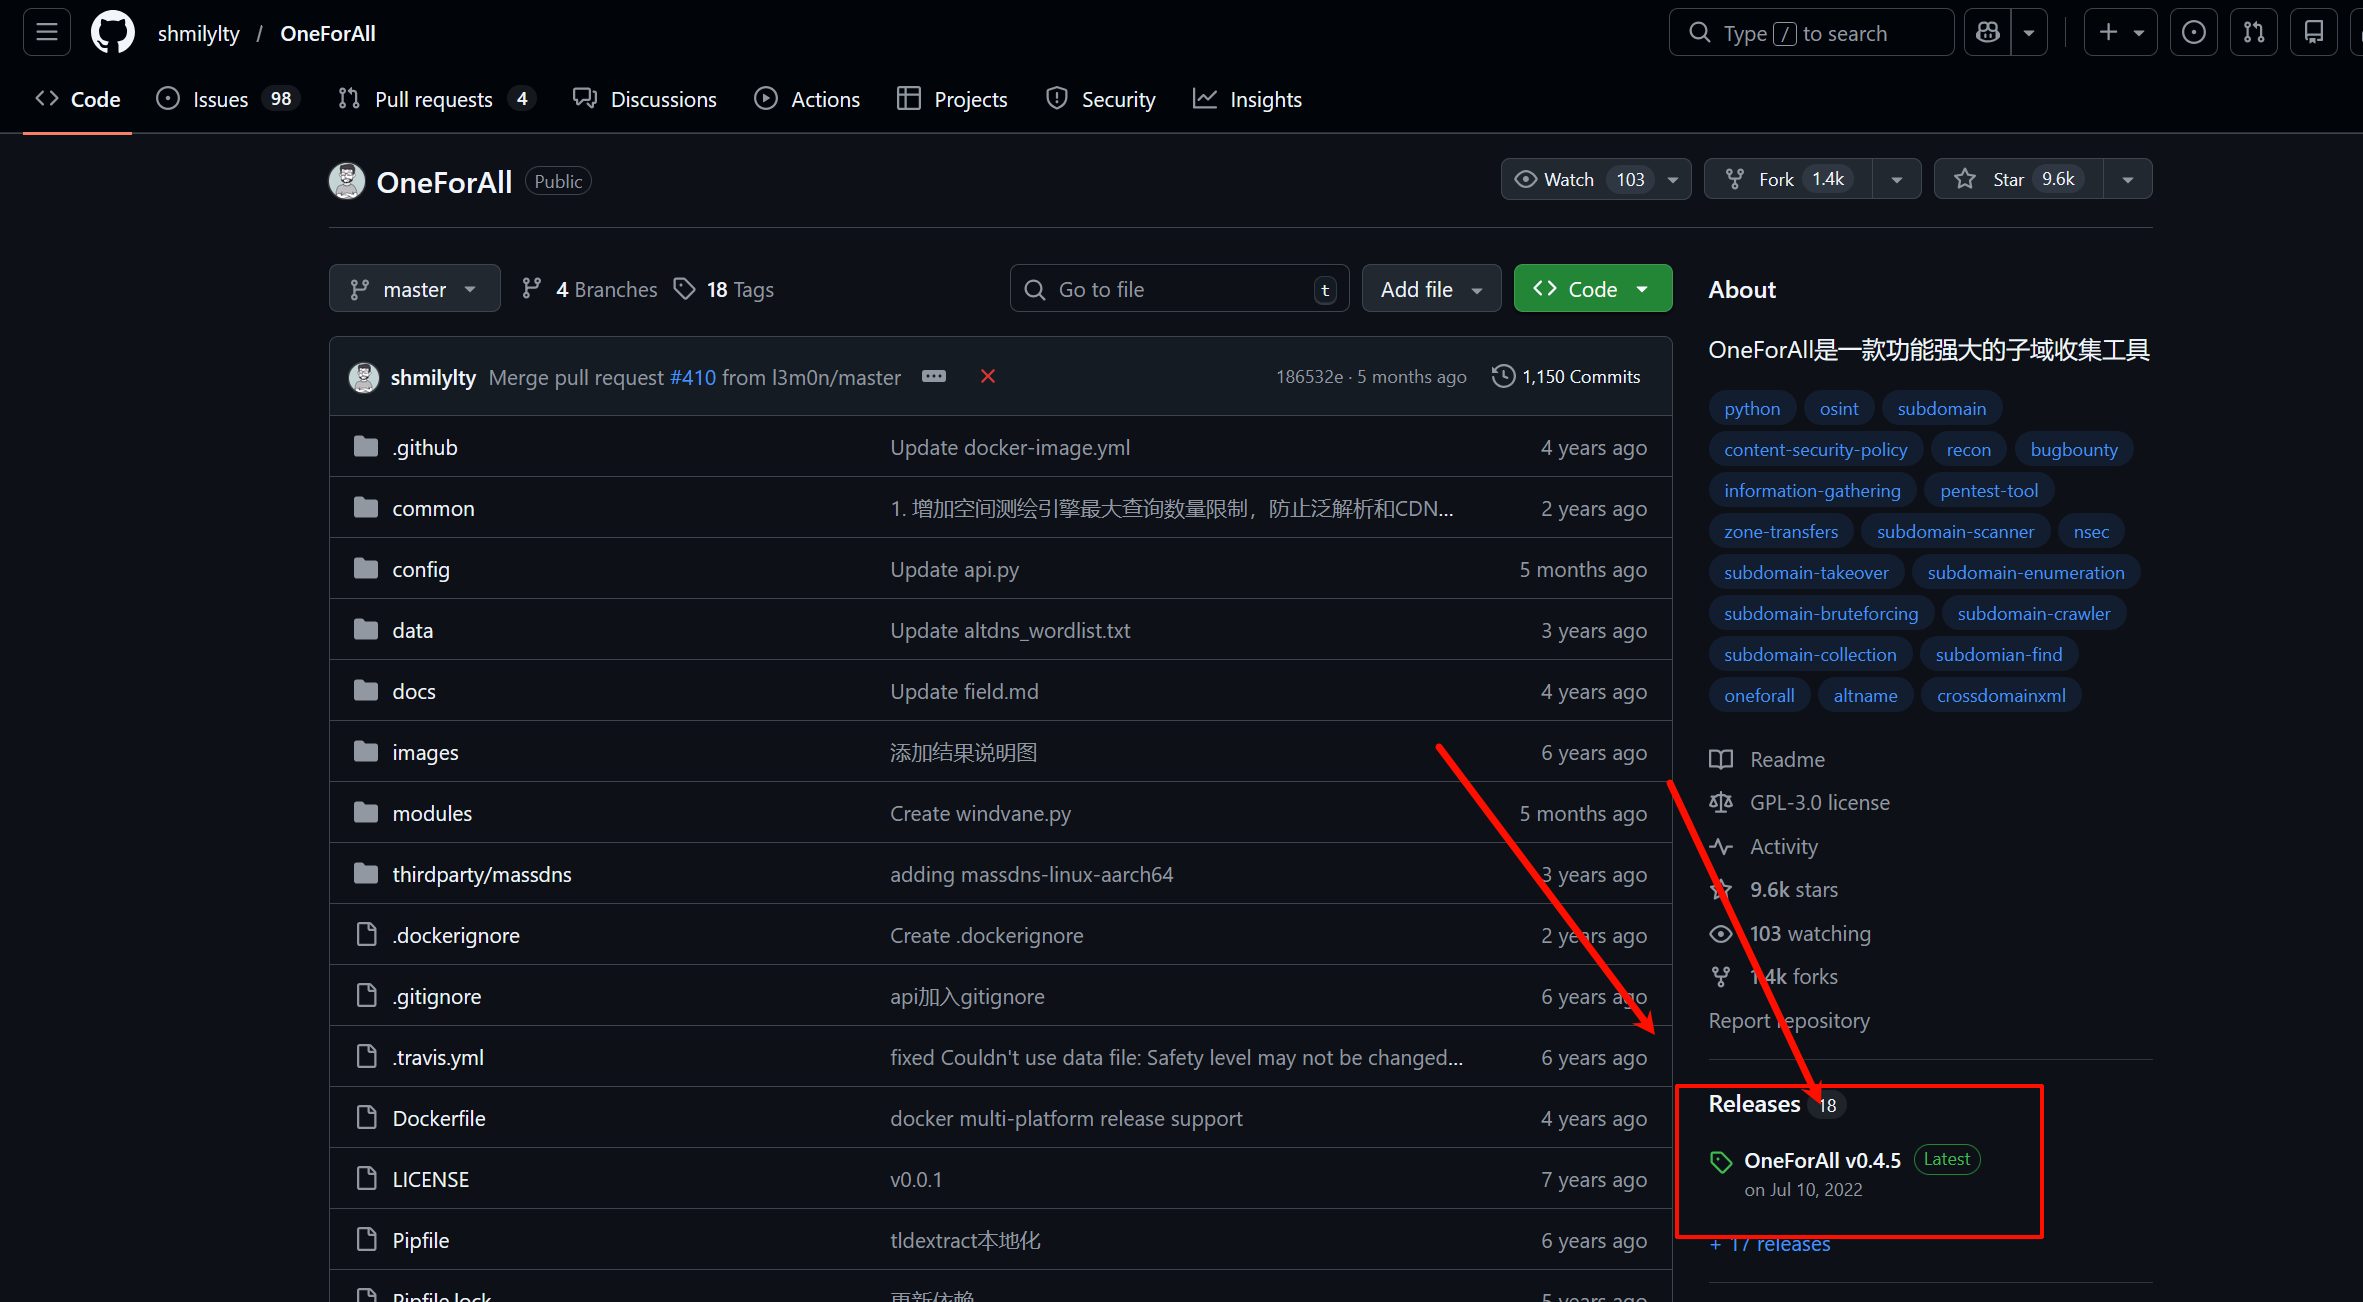The width and height of the screenshot is (2363, 1302).
Task: Switch to the Issues tab
Action: pyautogui.click(x=219, y=99)
